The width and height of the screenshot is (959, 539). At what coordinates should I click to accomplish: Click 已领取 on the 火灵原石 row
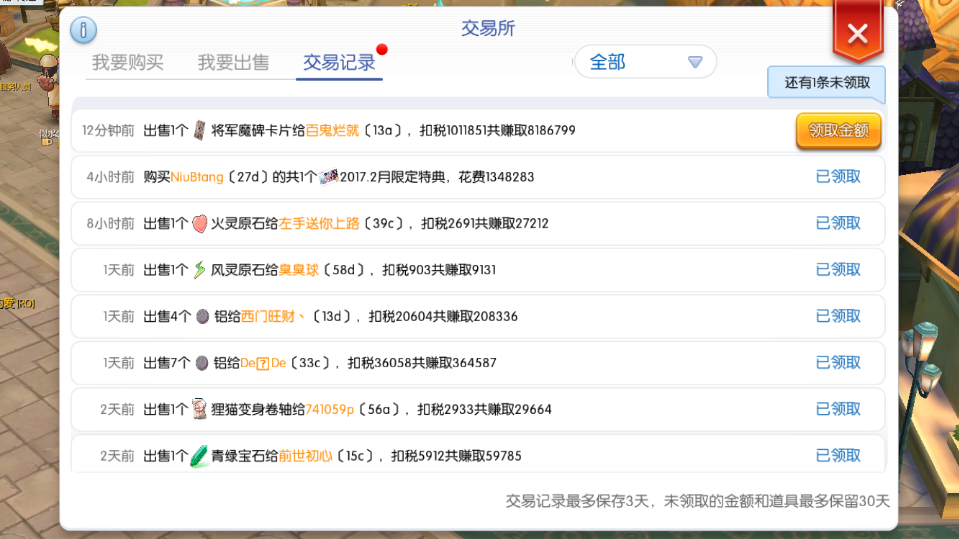click(x=839, y=223)
